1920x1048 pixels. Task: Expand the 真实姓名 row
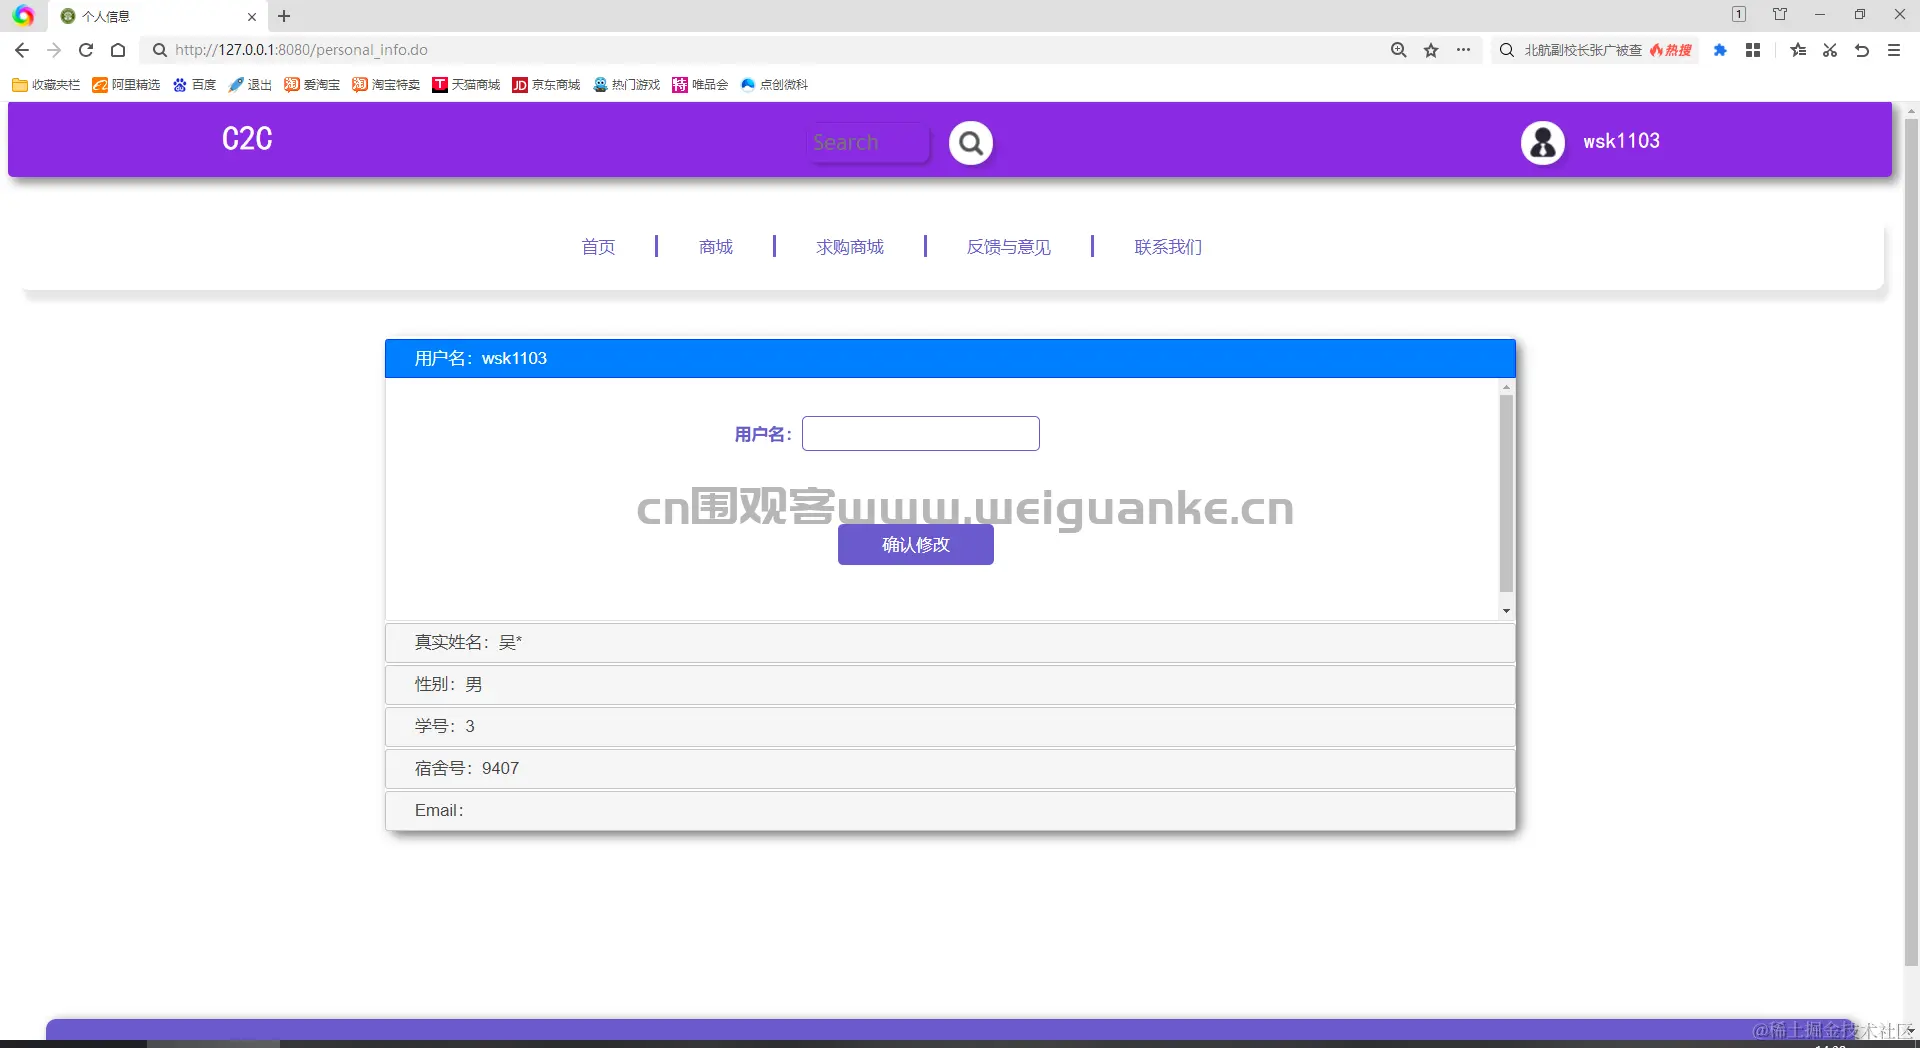click(950, 642)
